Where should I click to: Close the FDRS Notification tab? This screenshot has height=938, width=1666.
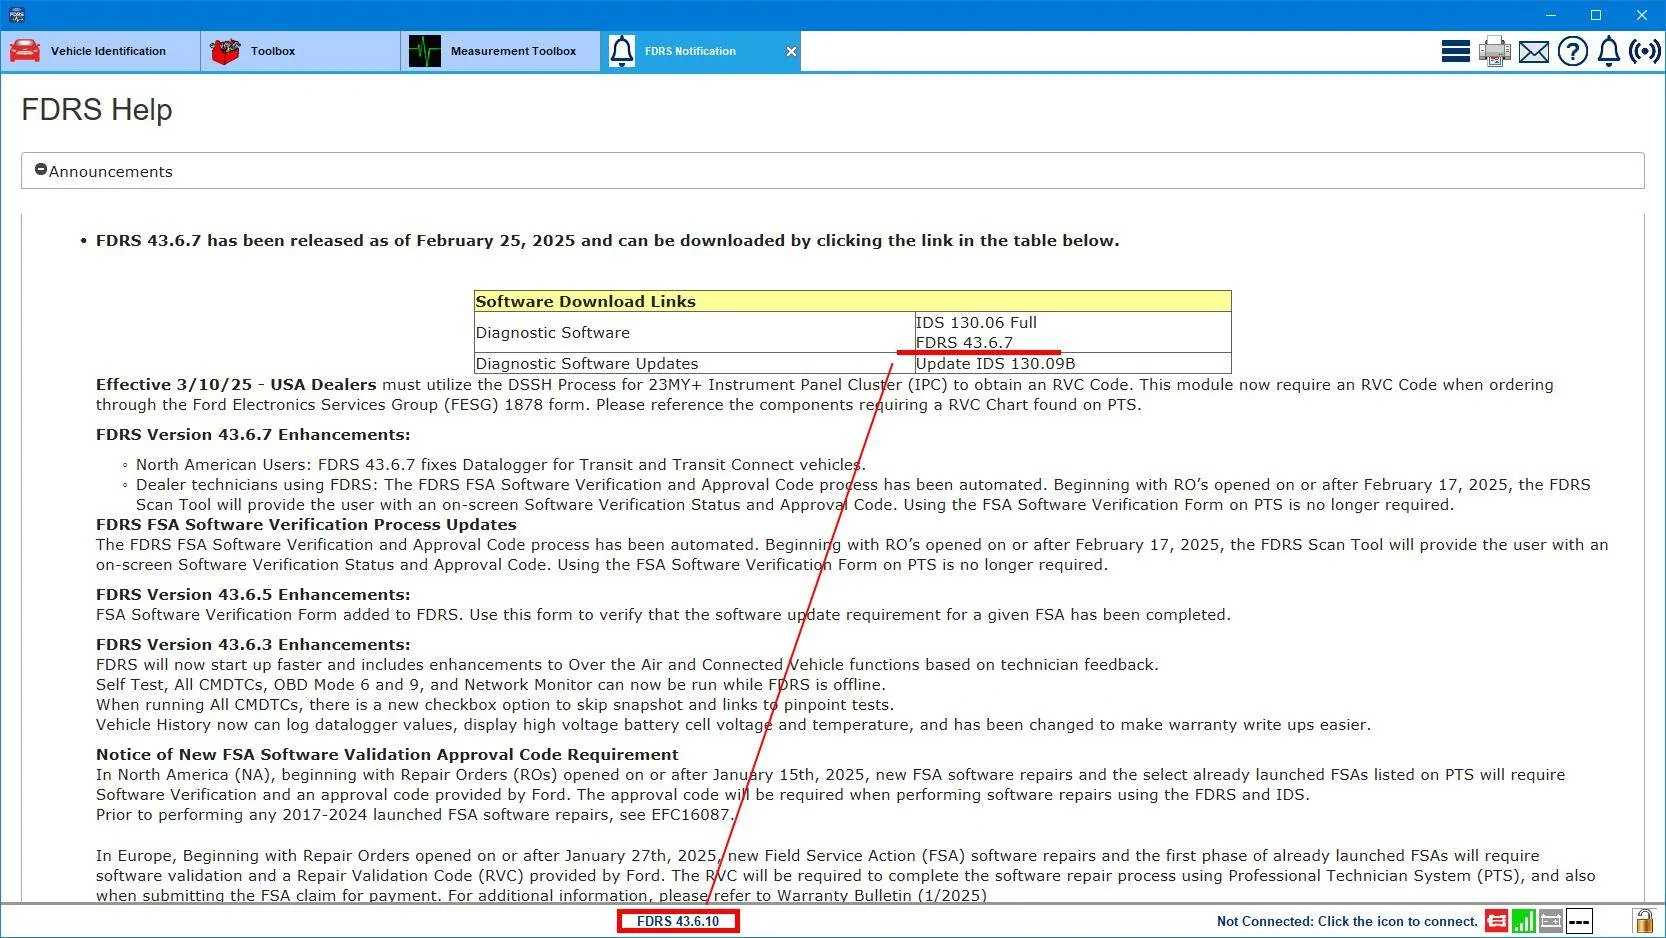click(791, 52)
